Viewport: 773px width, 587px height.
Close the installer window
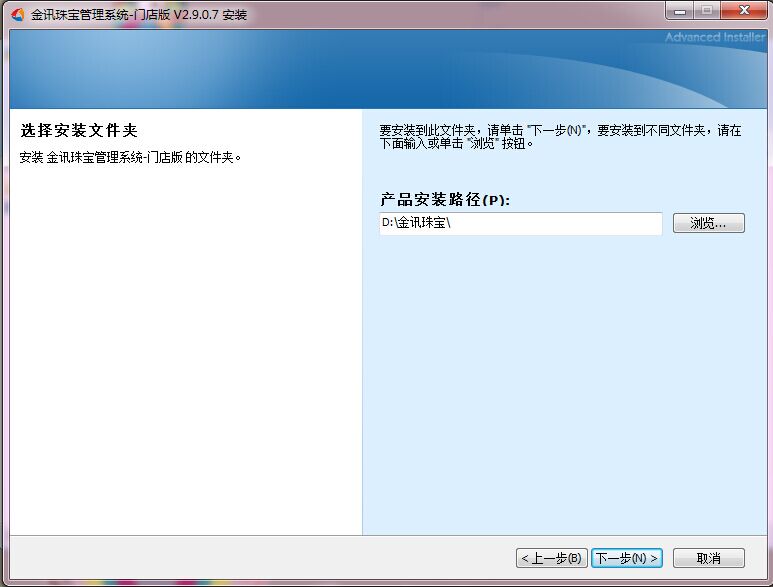tap(744, 11)
